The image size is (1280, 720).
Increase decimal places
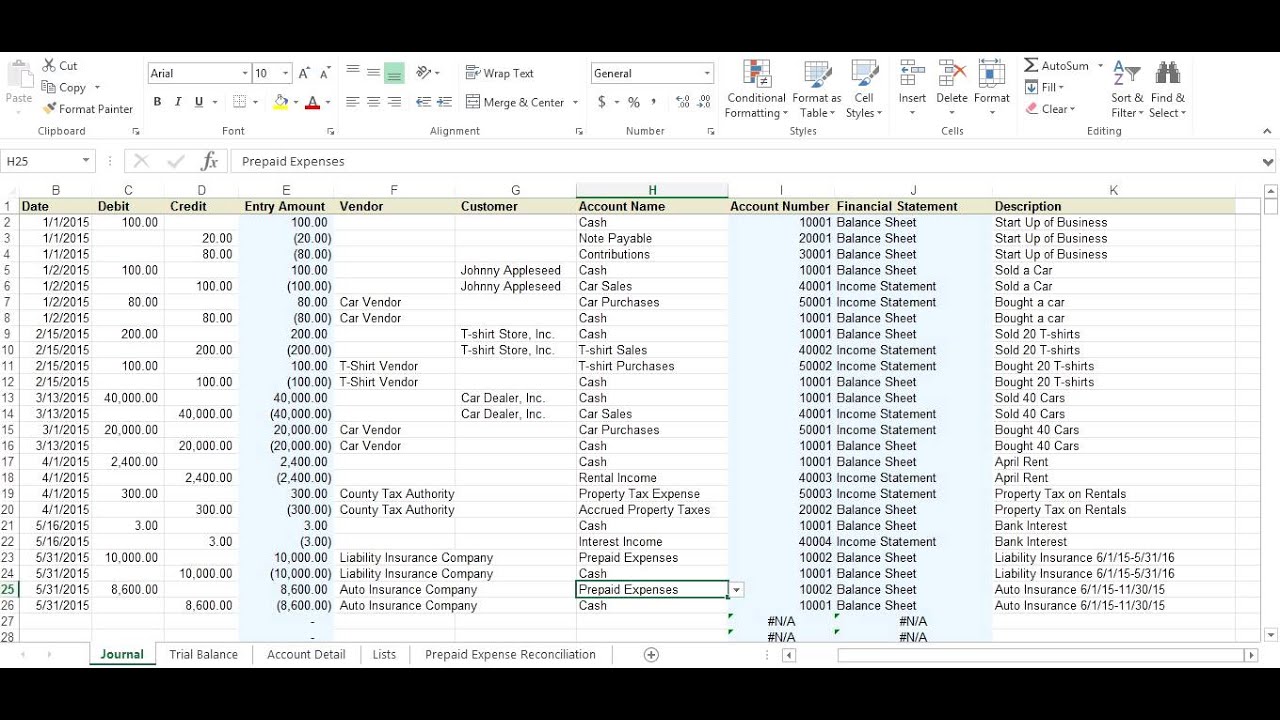click(683, 102)
